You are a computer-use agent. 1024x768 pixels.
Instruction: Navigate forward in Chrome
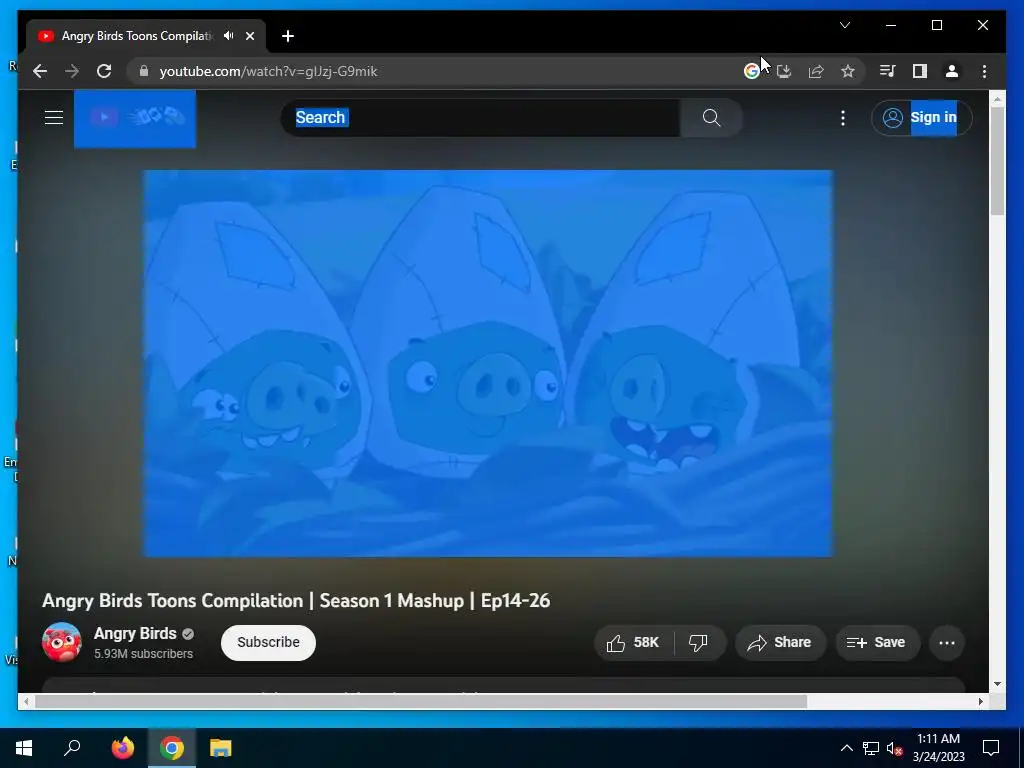tap(72, 71)
